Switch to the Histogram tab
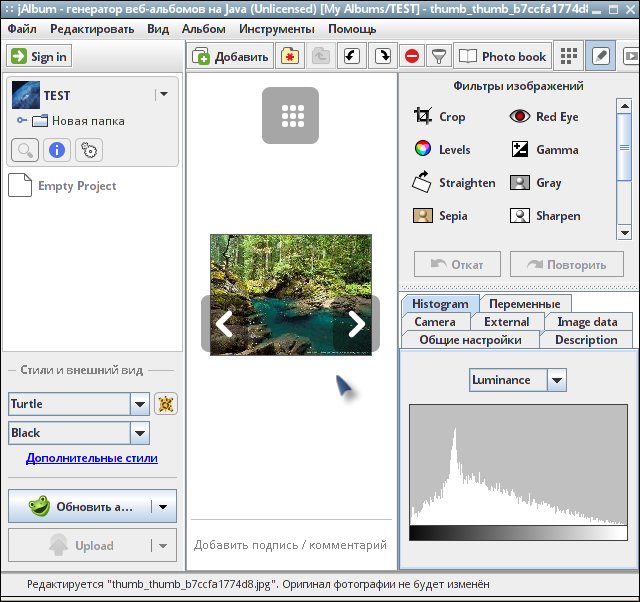Screen dimensions: 640x602 pos(440,304)
